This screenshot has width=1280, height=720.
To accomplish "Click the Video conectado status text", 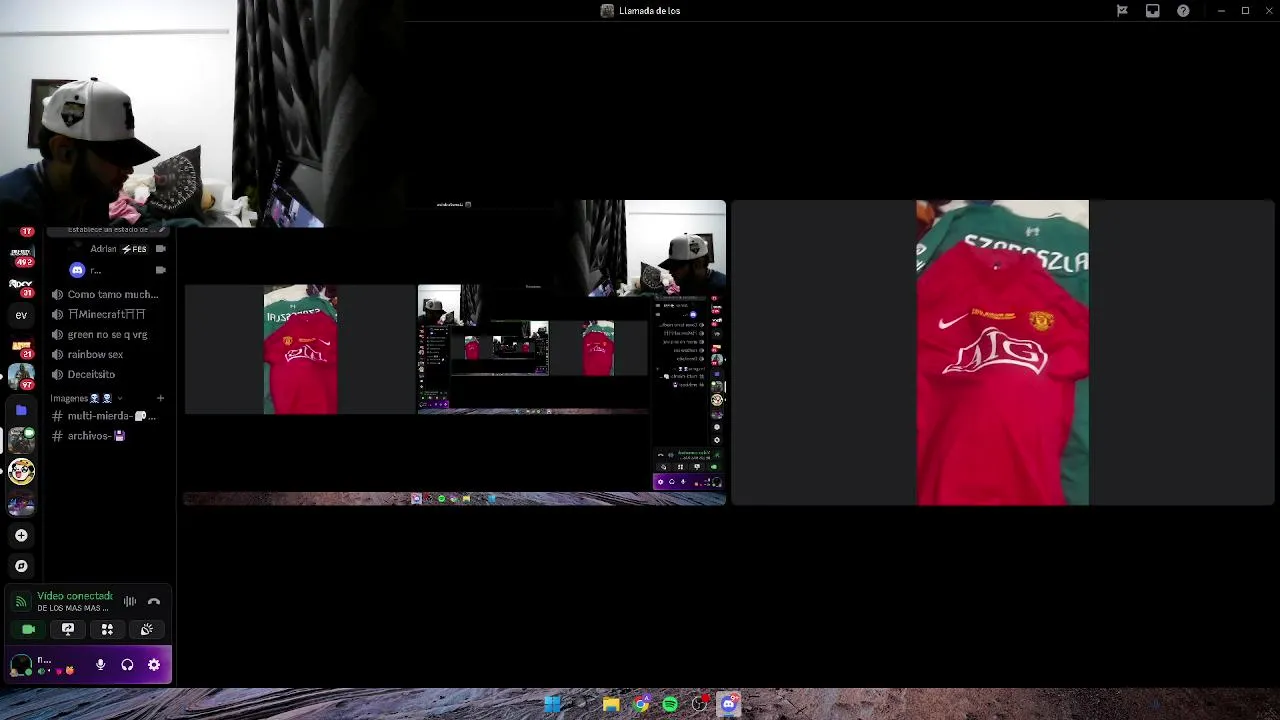I will [75, 596].
